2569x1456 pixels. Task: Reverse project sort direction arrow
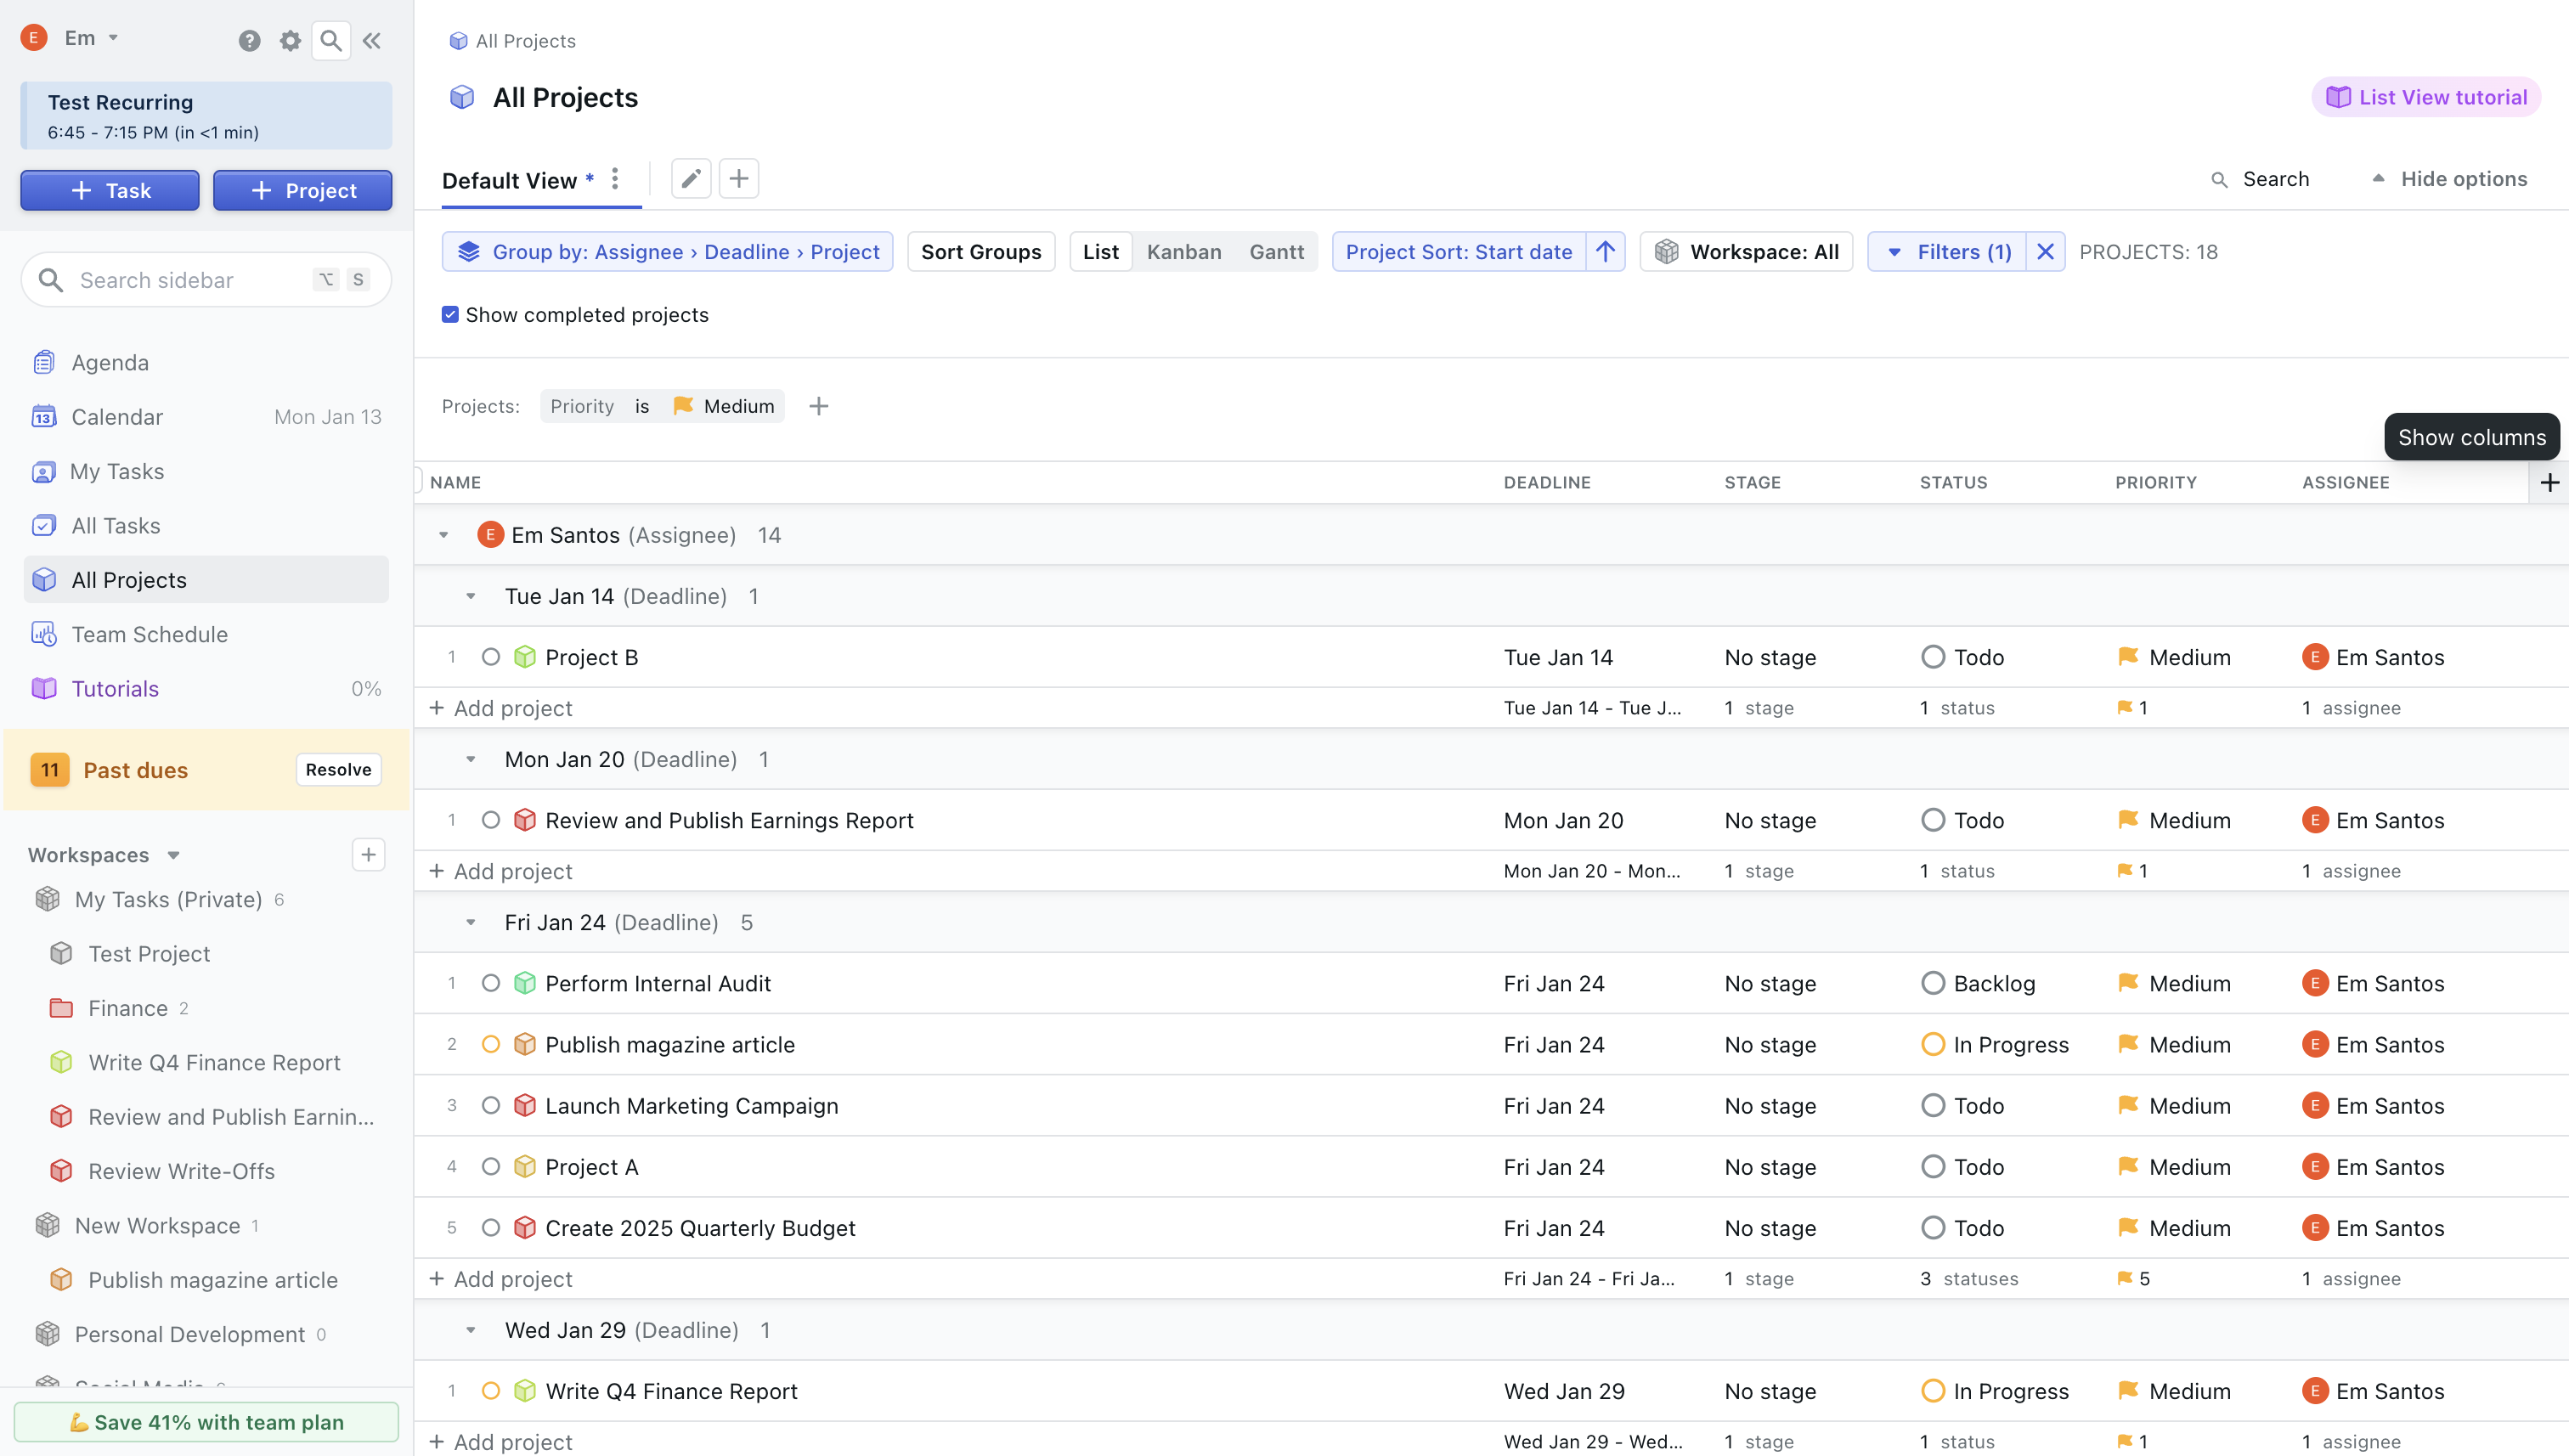(x=1605, y=252)
